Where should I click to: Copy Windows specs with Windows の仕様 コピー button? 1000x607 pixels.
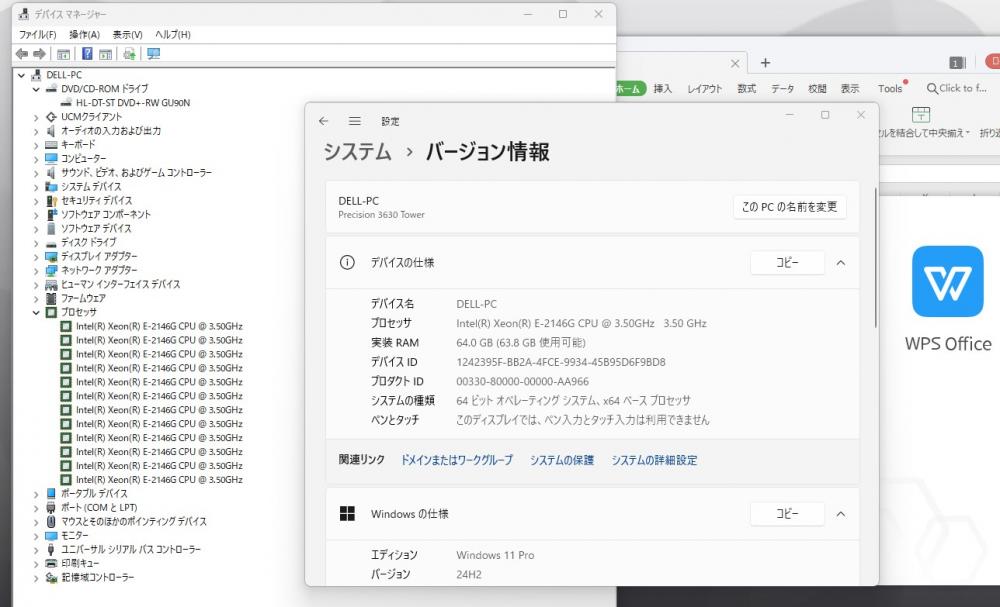click(788, 514)
